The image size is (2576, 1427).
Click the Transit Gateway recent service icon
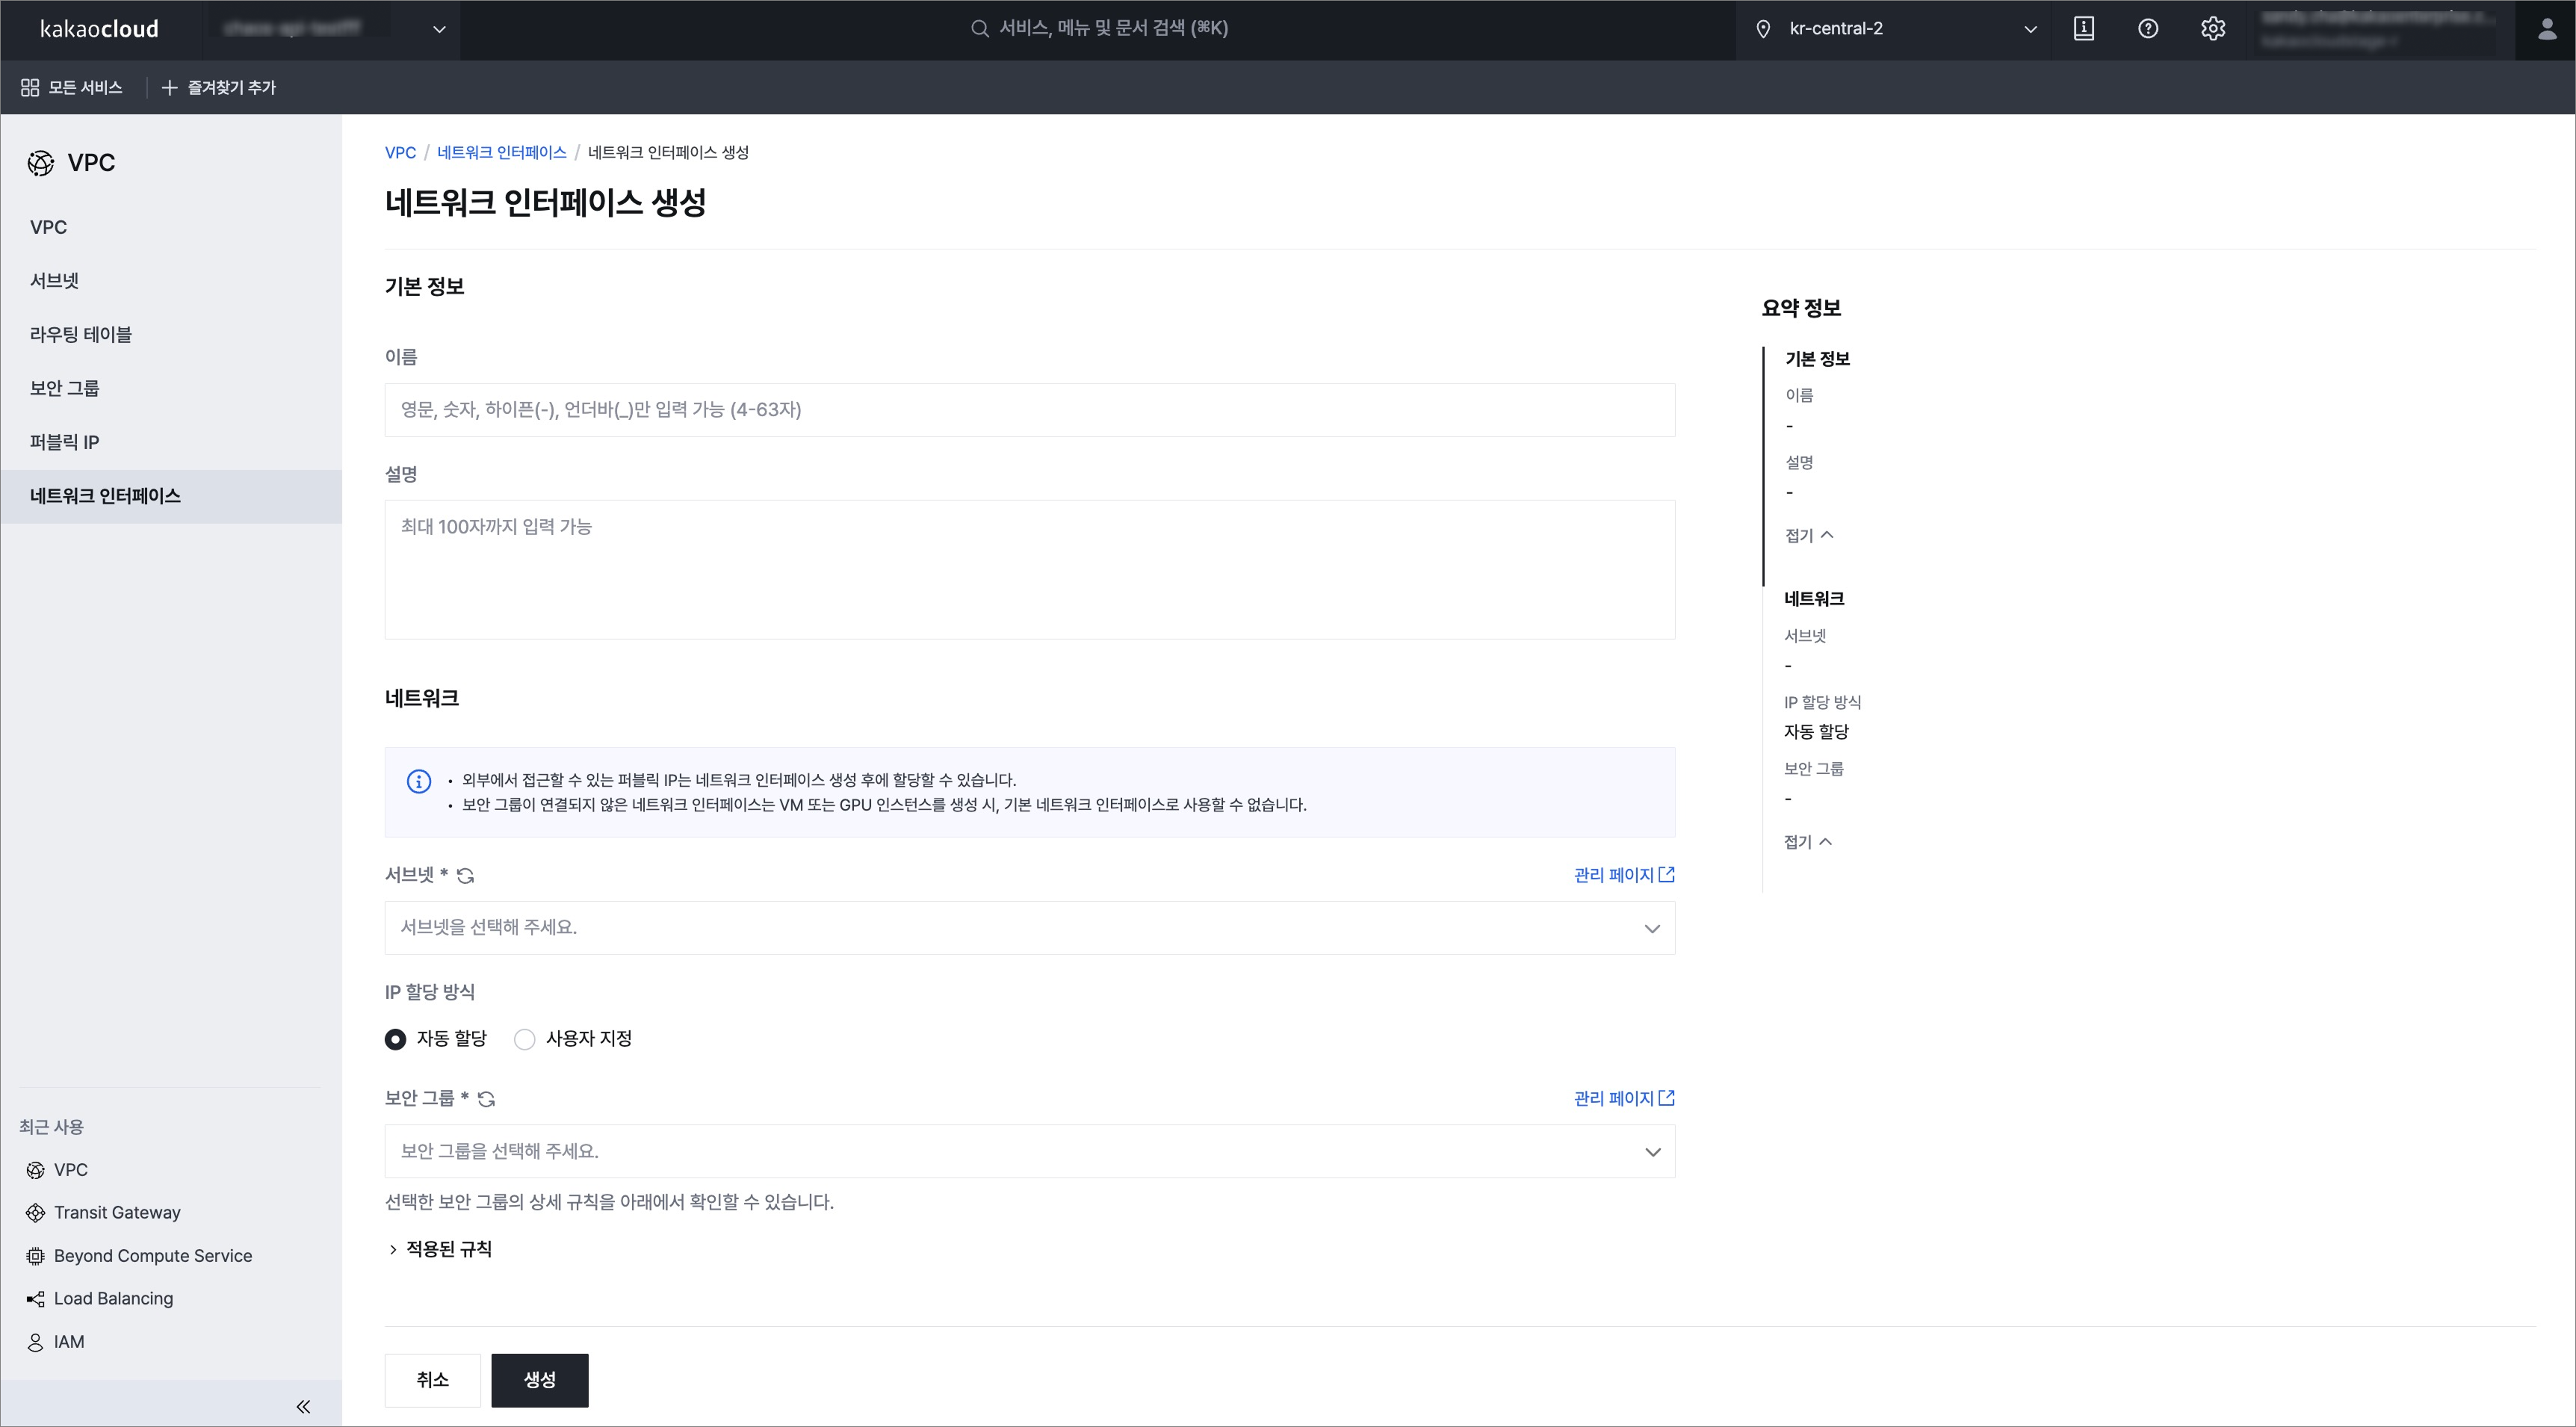click(x=35, y=1212)
